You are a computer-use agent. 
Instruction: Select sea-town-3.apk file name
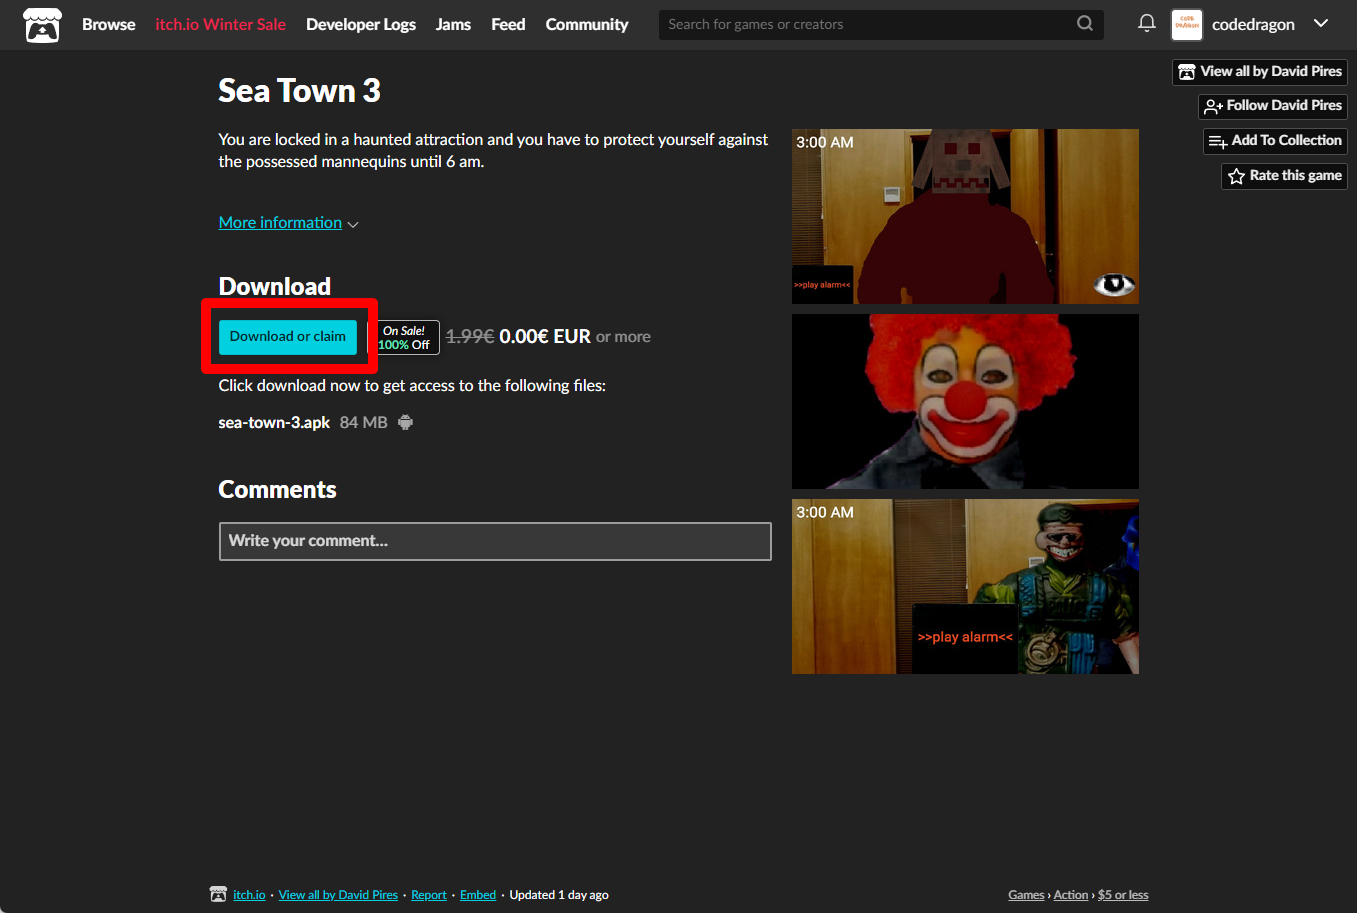point(274,422)
